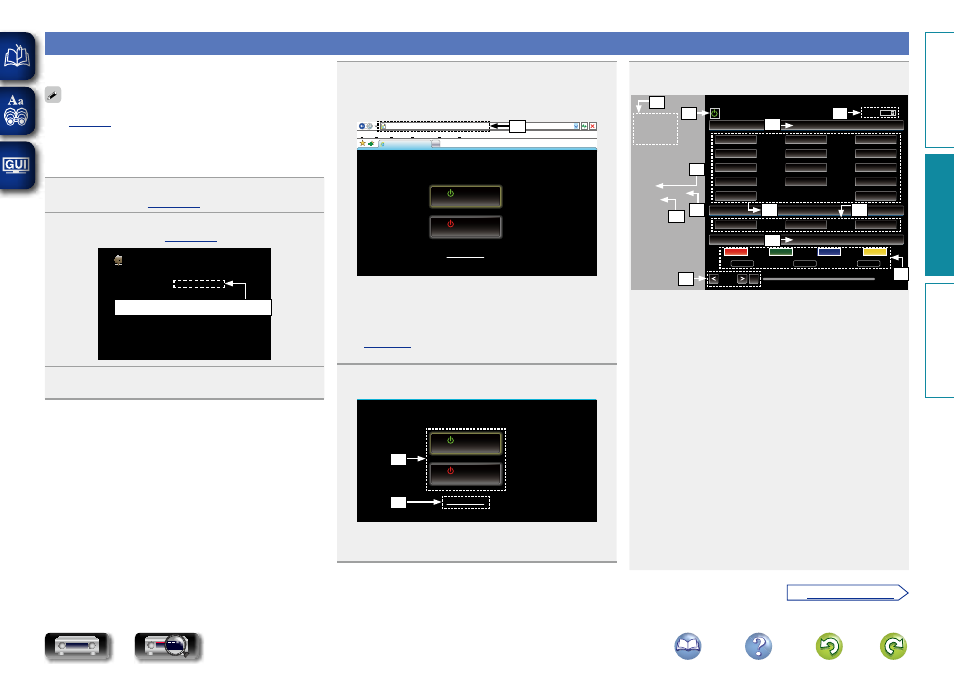The width and height of the screenshot is (954, 674).
Task: Select the active browser page tab
Action: coord(405,144)
